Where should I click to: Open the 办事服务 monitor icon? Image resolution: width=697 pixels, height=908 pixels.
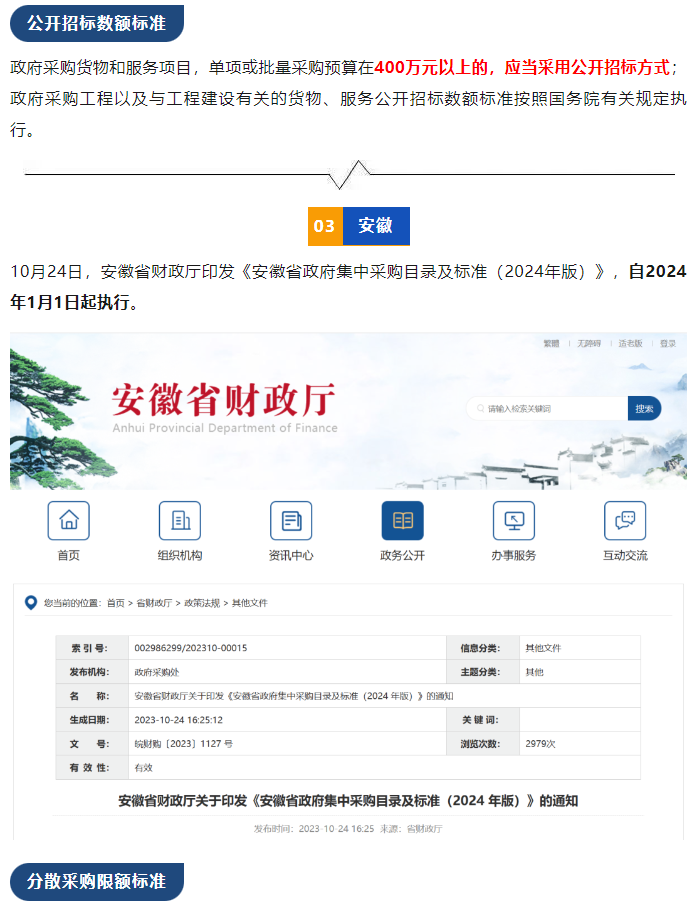(x=513, y=520)
